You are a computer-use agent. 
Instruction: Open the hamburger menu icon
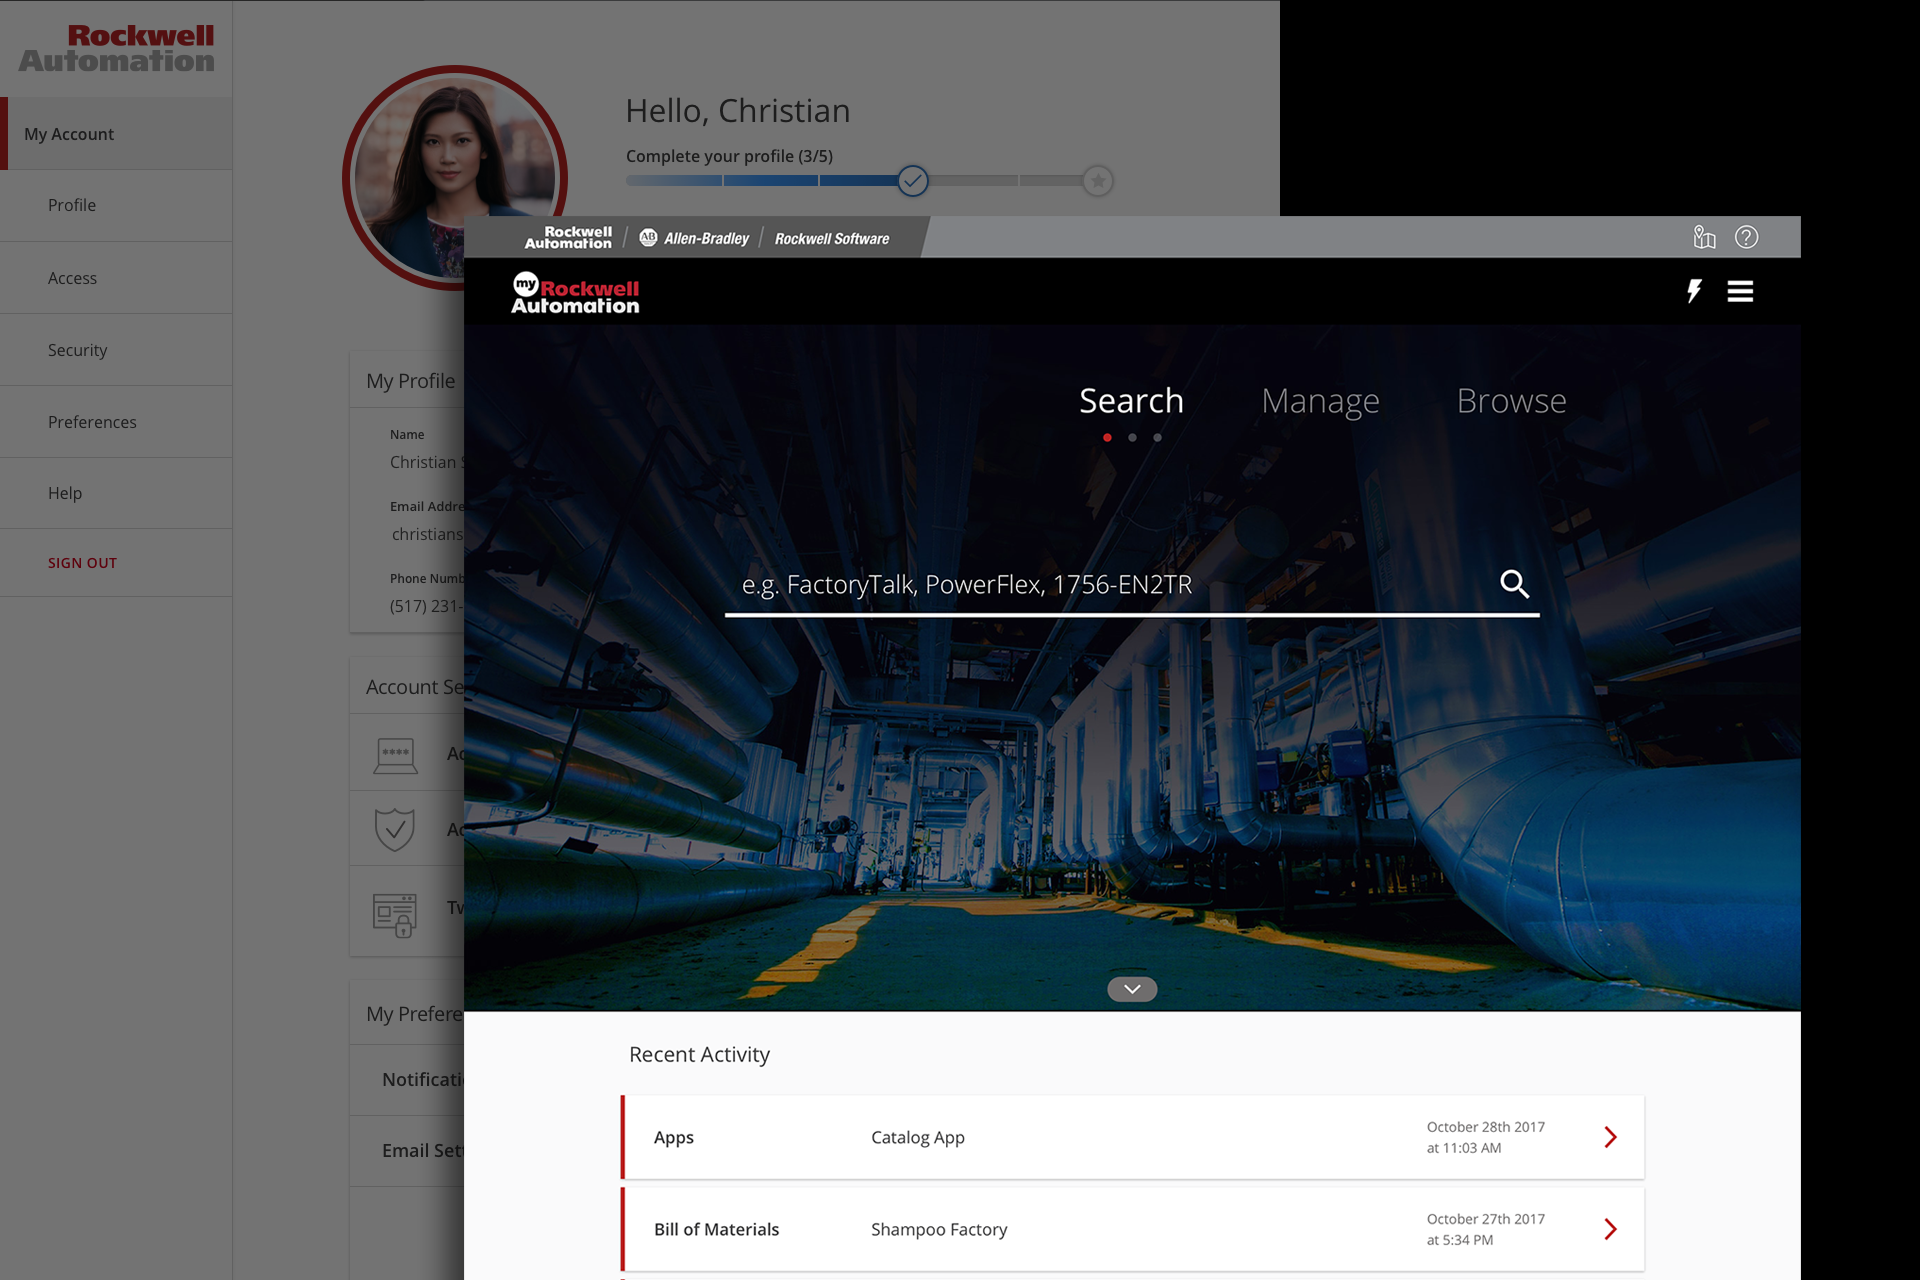1740,291
